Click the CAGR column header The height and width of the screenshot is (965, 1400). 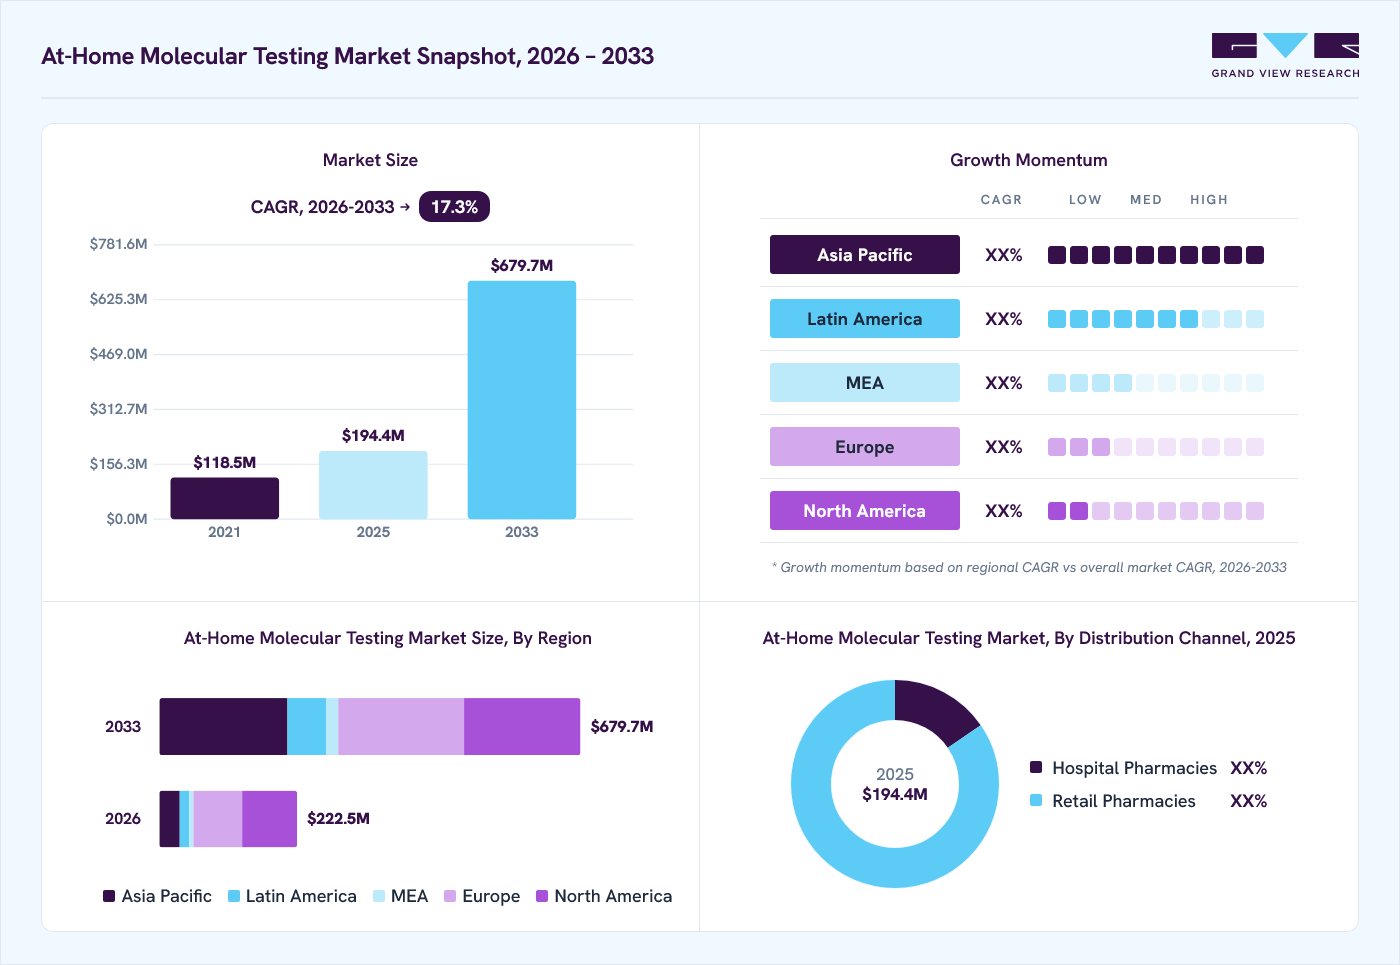(1001, 200)
